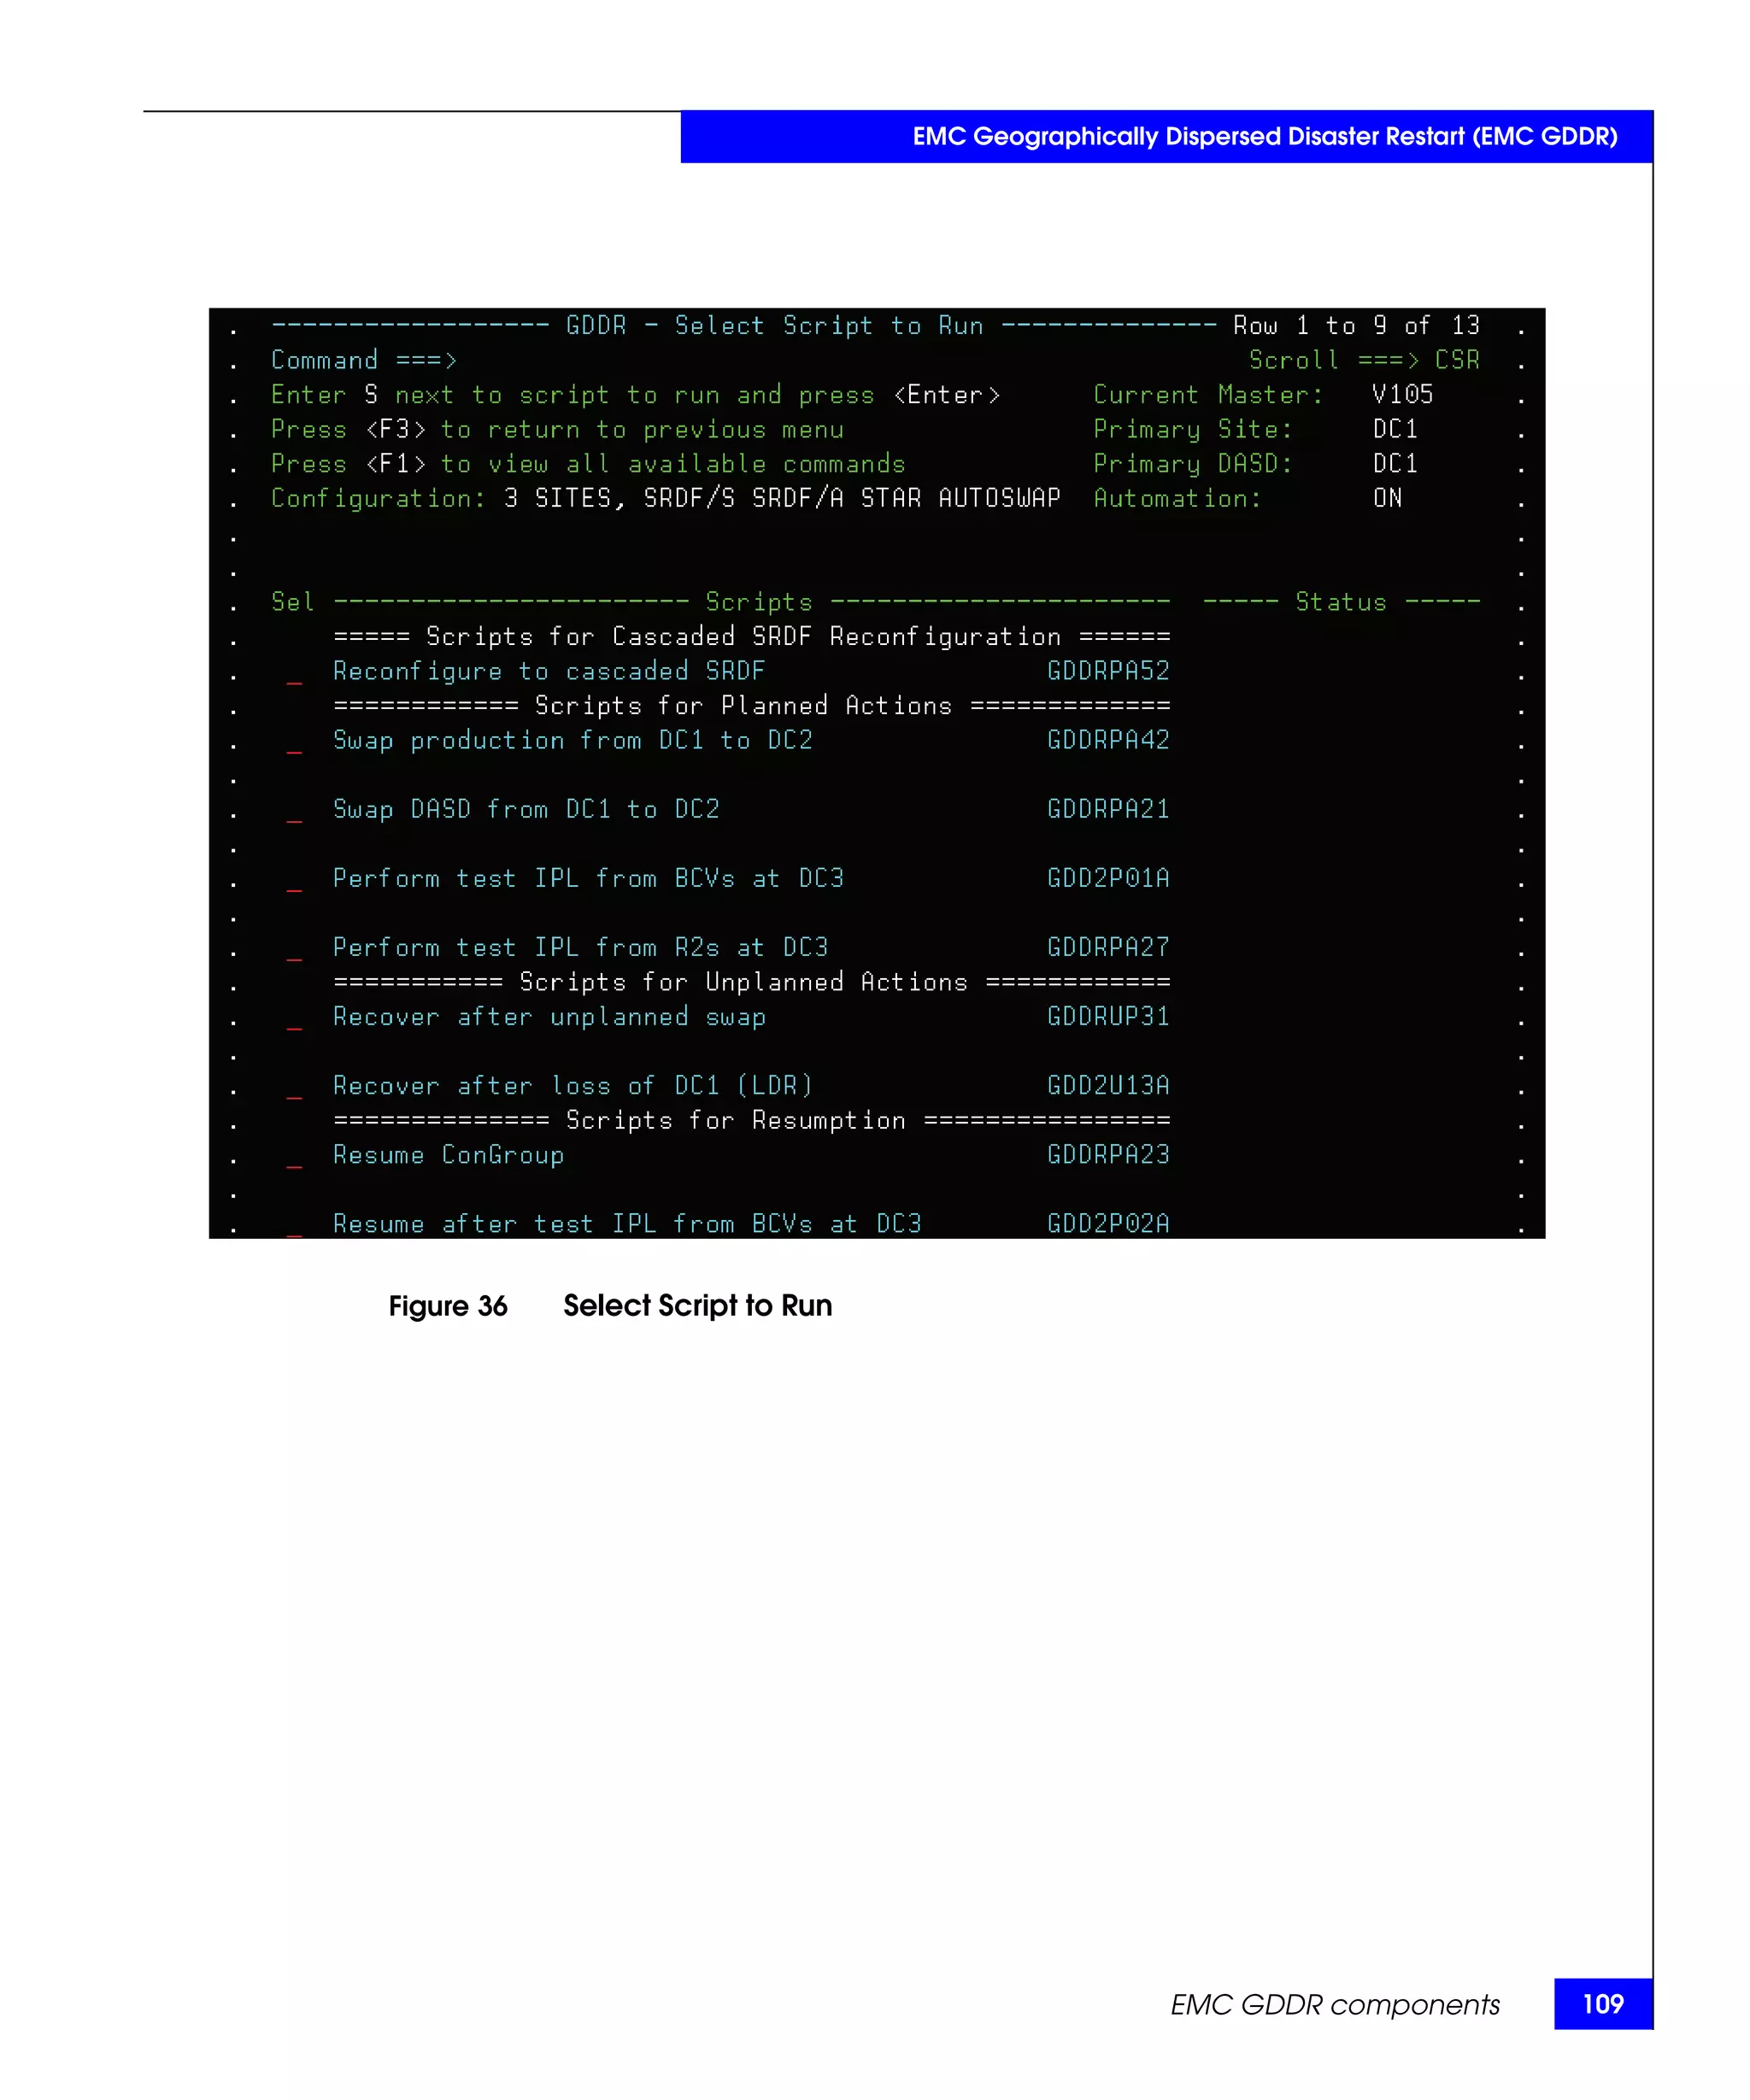Click the Scroll ===> CSR field
The height and width of the screenshot is (2100, 1750).
point(1363,360)
